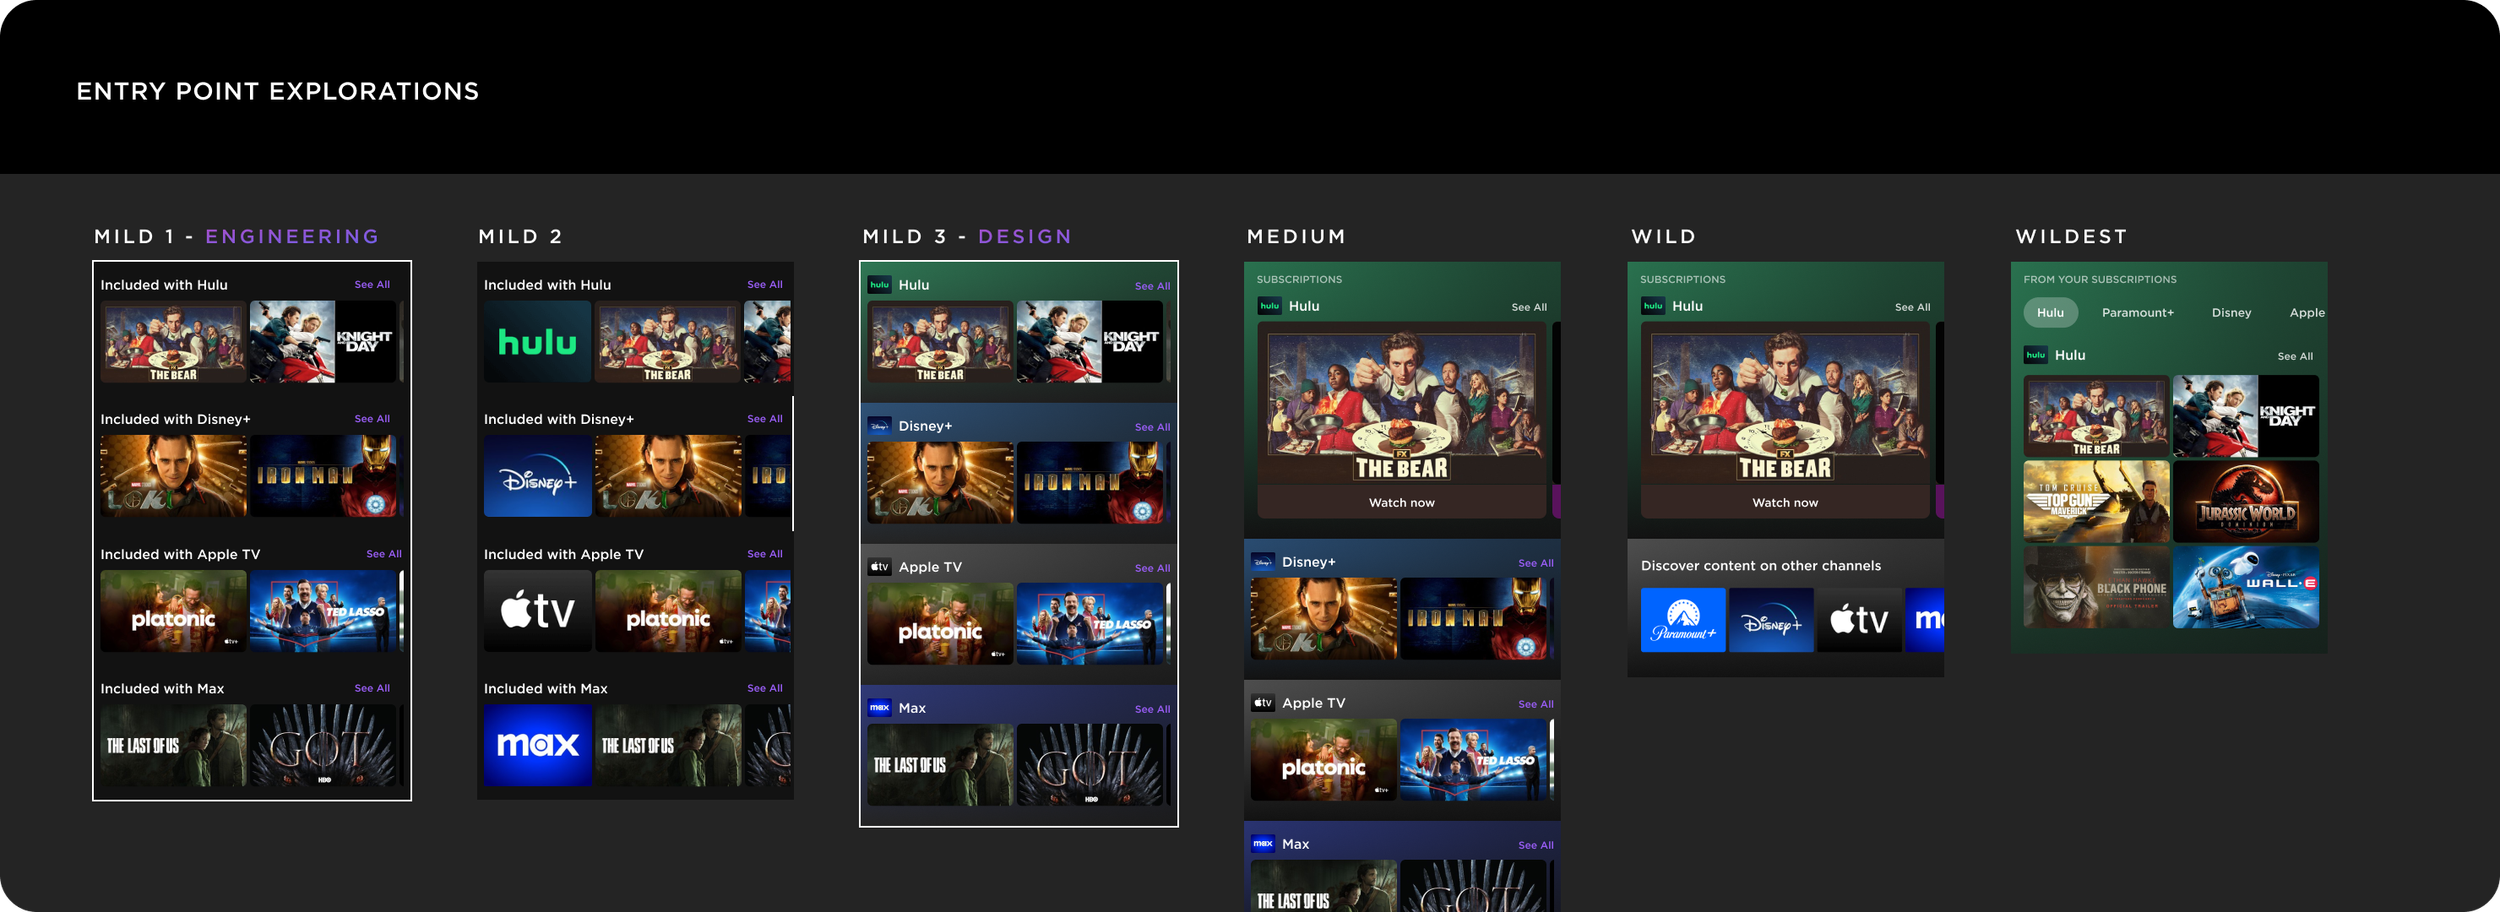Open See All for Hulu in Wild
The image size is (2500, 912).
pyautogui.click(x=1912, y=307)
